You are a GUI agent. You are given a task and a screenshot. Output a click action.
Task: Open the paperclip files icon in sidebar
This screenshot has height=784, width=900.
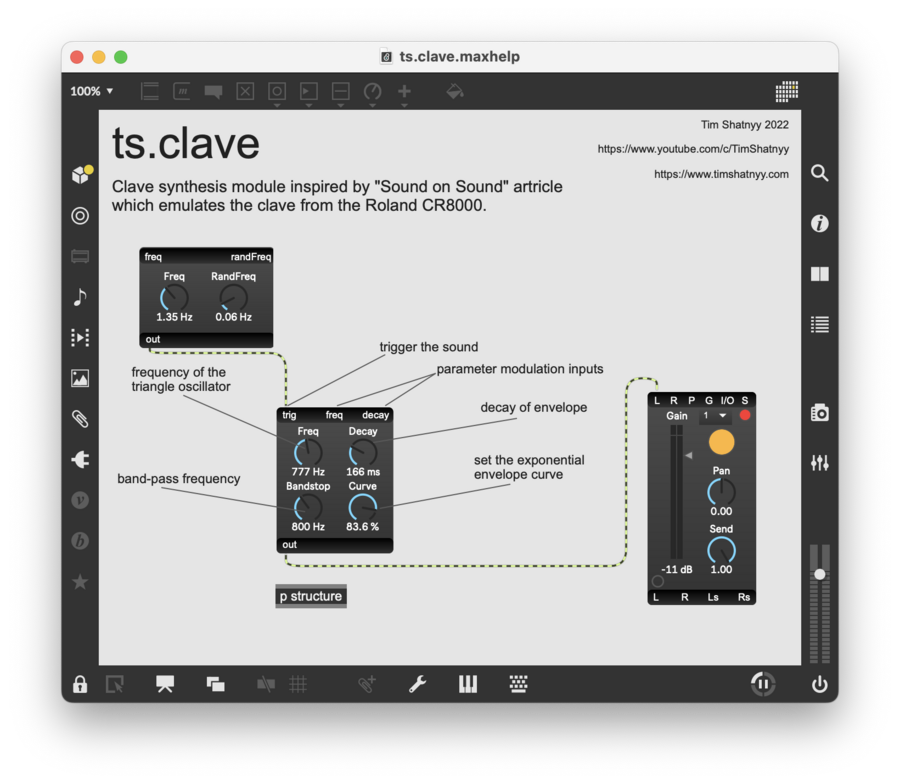(80, 419)
